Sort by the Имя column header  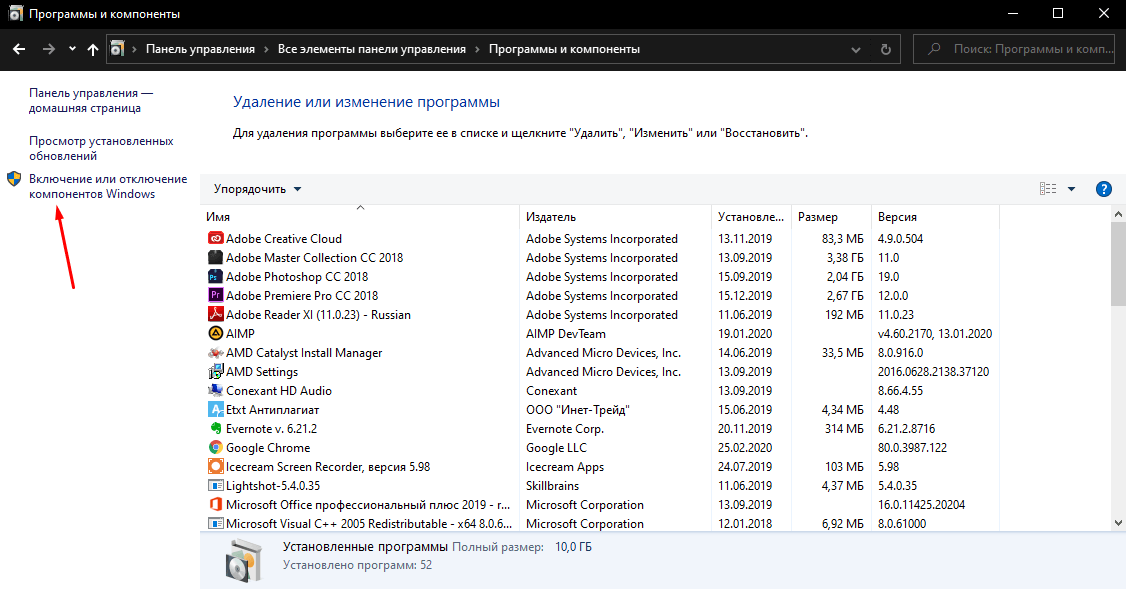(x=359, y=216)
